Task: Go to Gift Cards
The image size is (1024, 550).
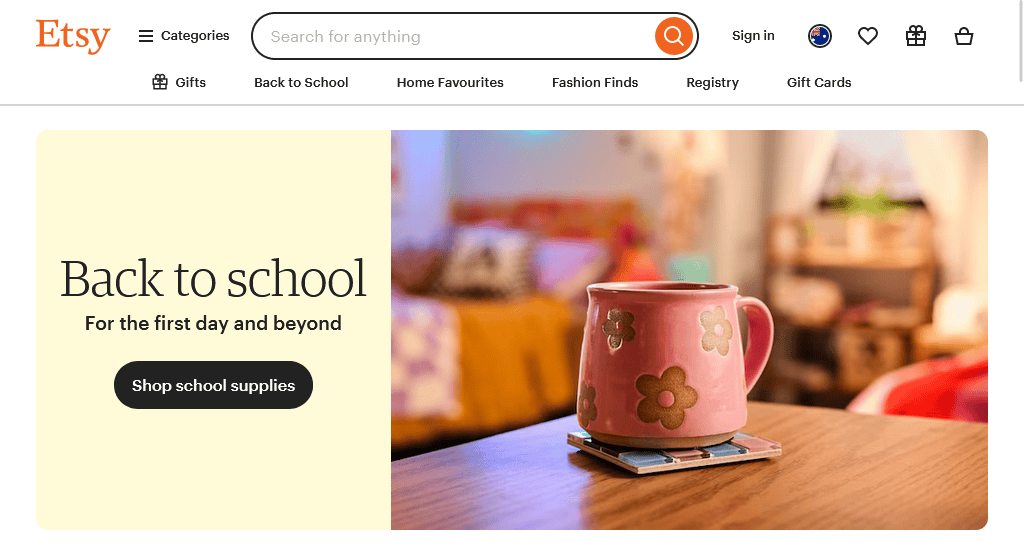Action: pos(819,82)
